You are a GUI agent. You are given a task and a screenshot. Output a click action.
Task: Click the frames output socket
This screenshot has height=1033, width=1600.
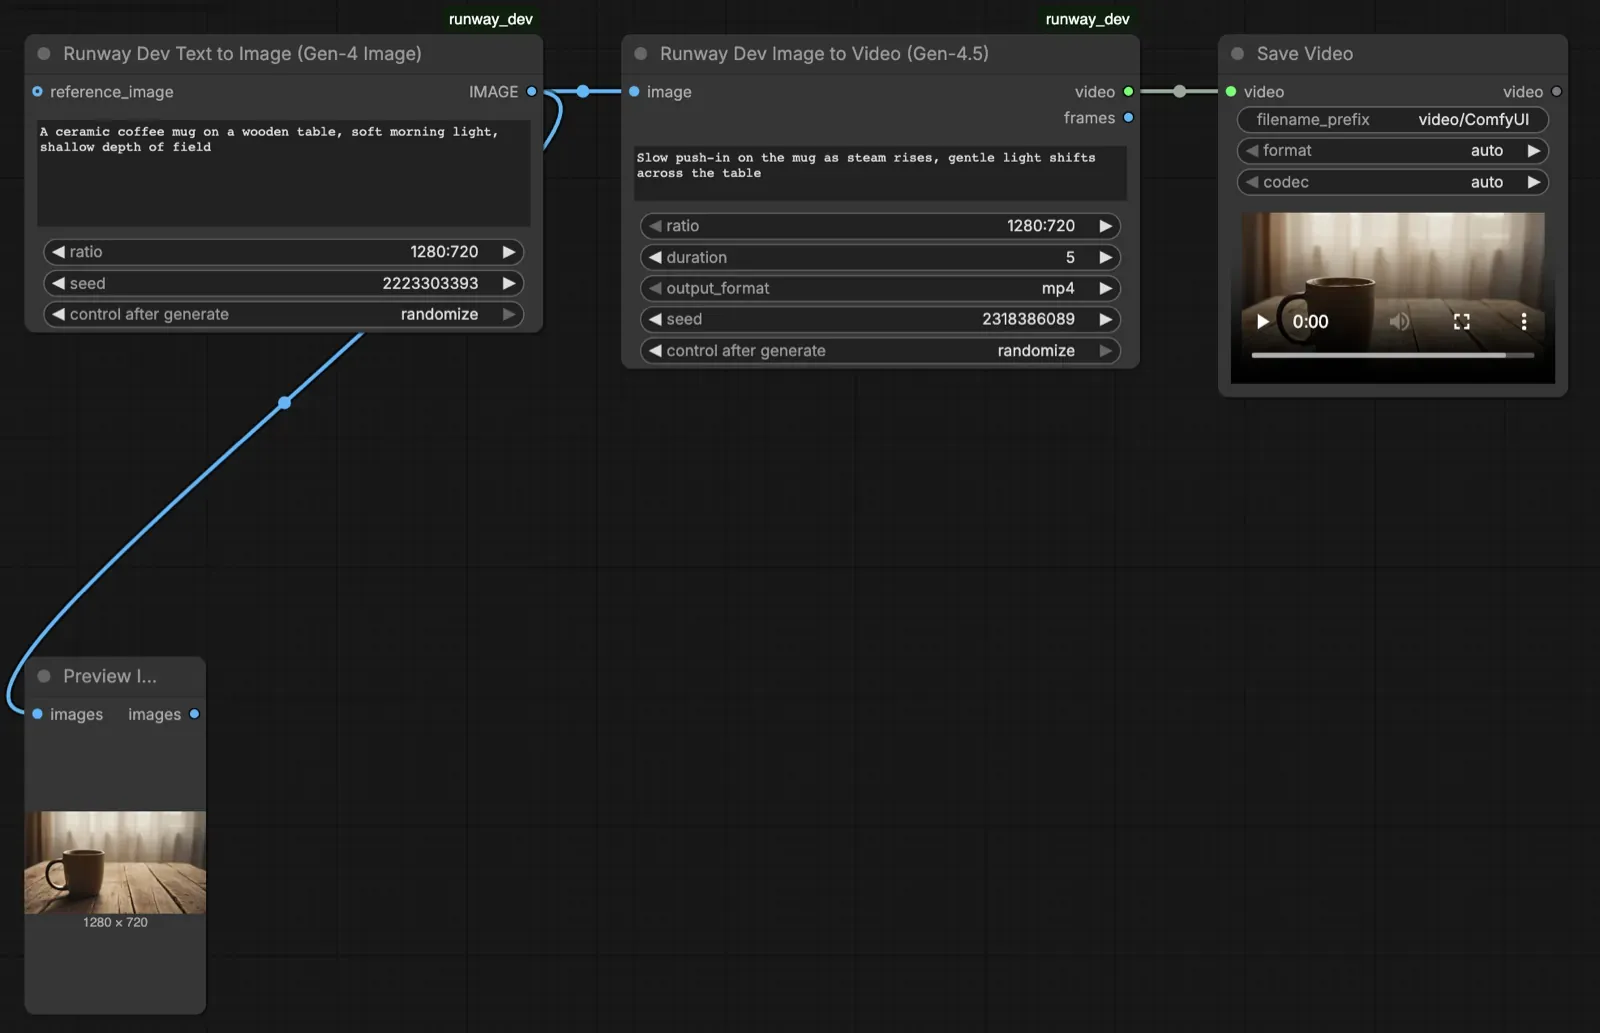tap(1129, 118)
